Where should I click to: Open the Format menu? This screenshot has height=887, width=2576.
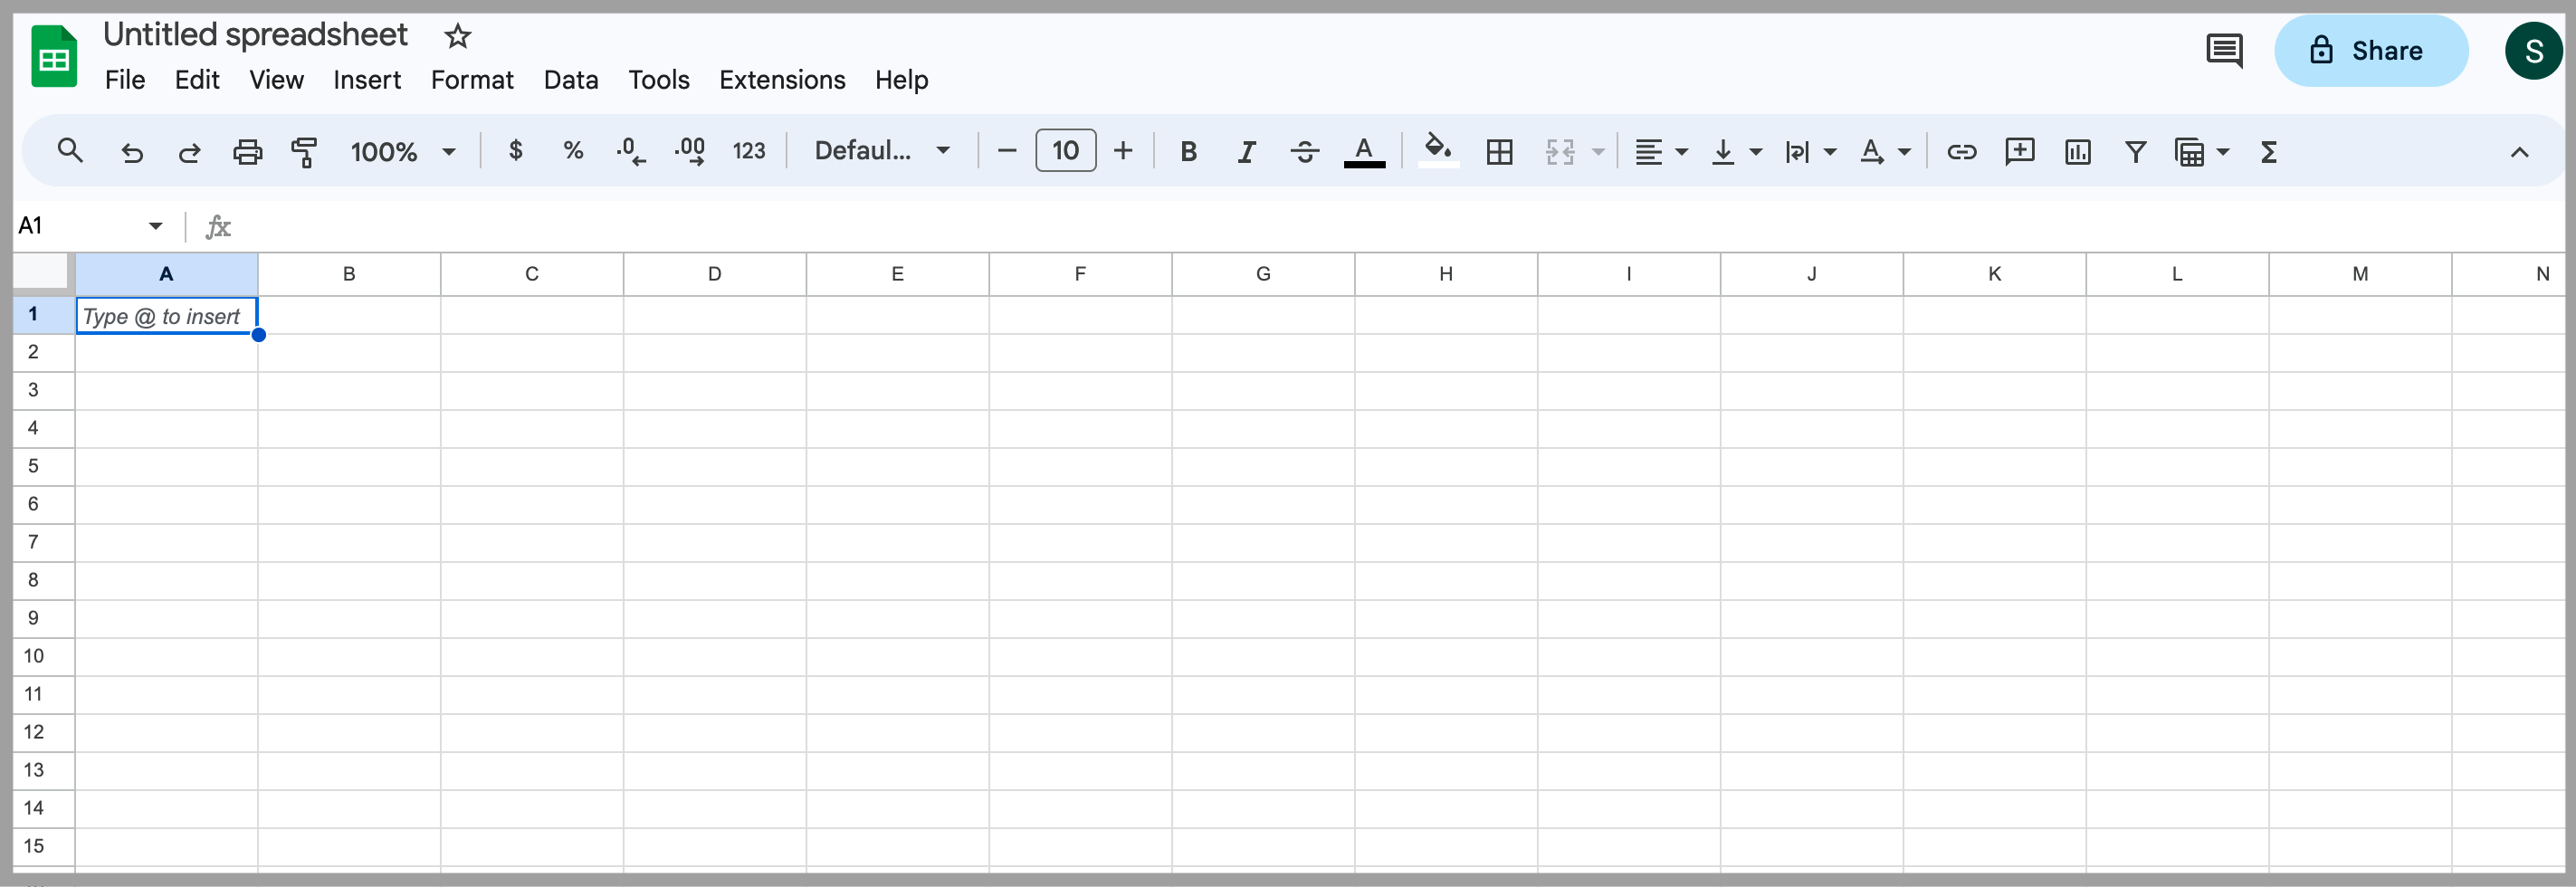[x=471, y=80]
